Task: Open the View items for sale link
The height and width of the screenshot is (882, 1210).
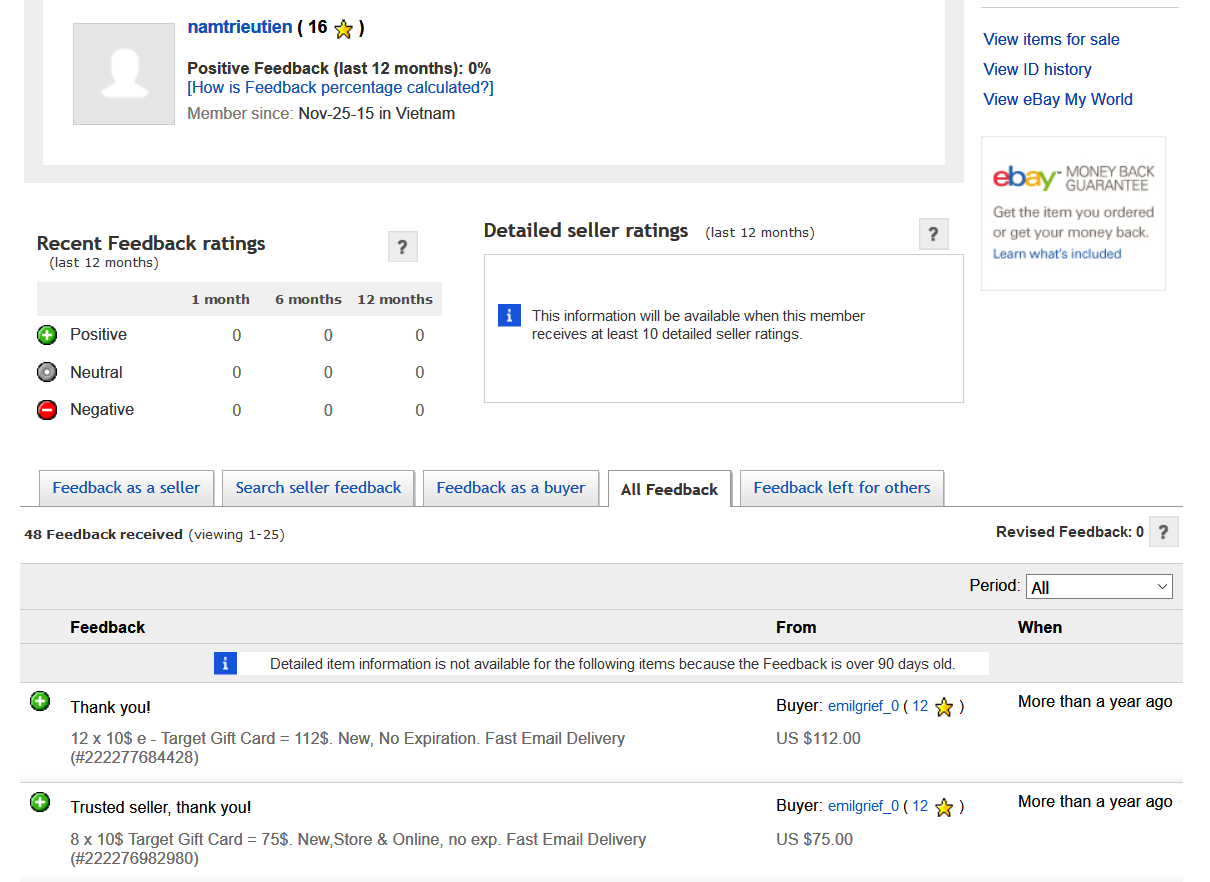Action: [x=1051, y=40]
